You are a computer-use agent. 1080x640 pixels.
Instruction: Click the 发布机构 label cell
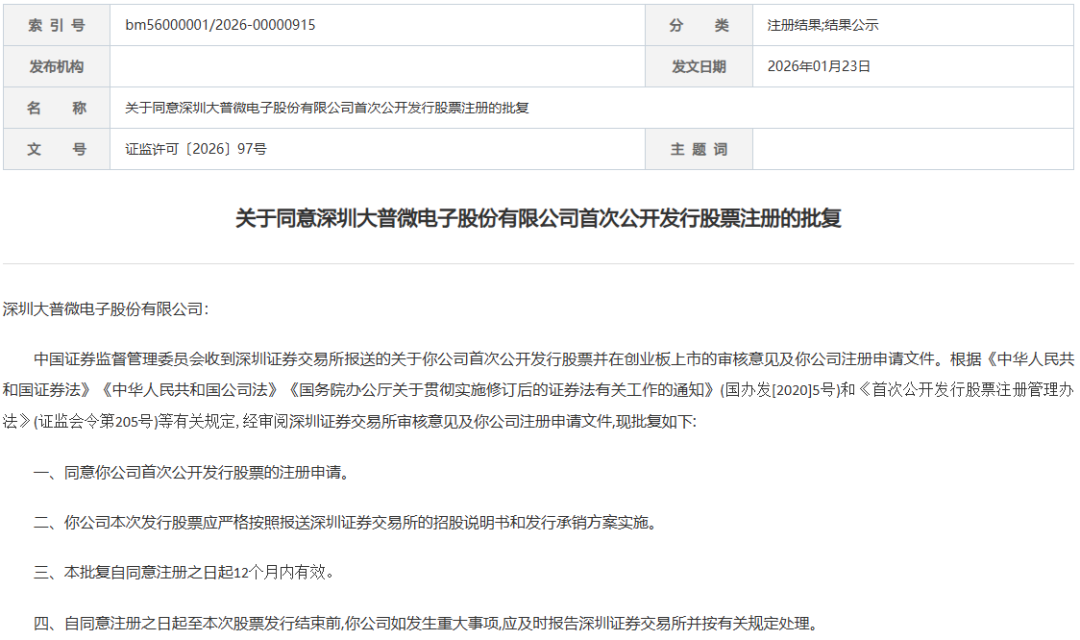tap(56, 67)
